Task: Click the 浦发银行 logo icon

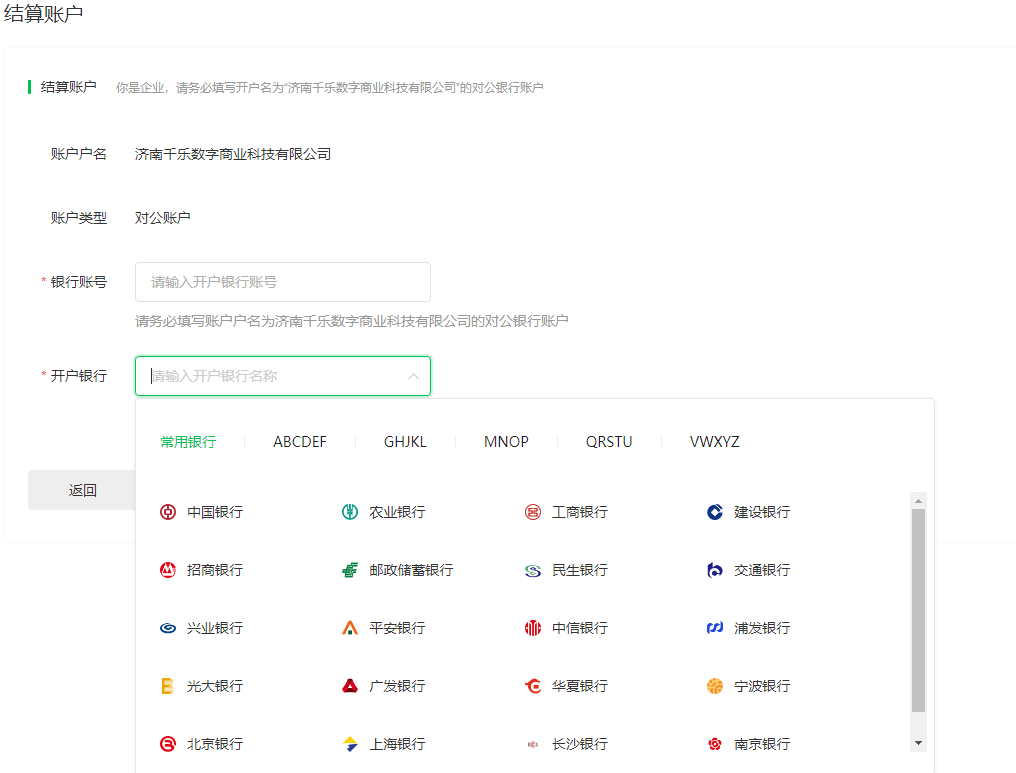Action: [x=715, y=628]
